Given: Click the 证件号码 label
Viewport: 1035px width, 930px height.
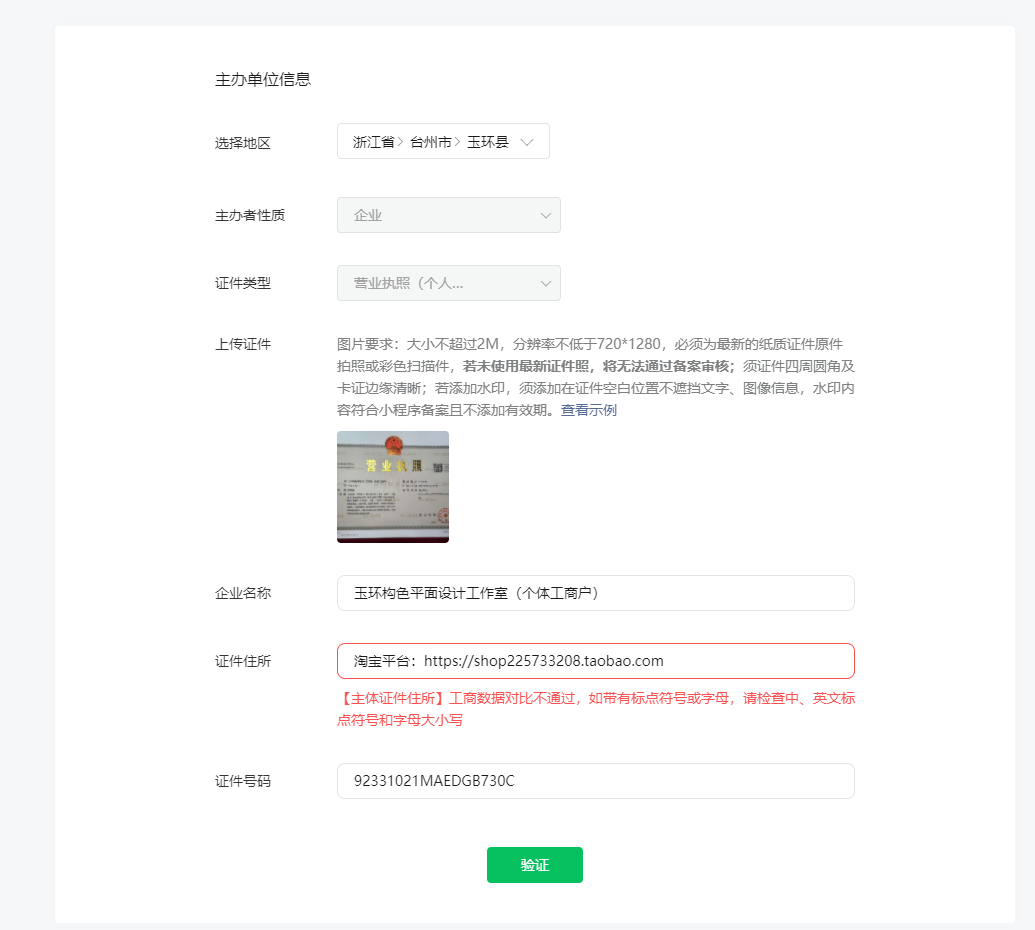Looking at the screenshot, I should [x=243, y=781].
